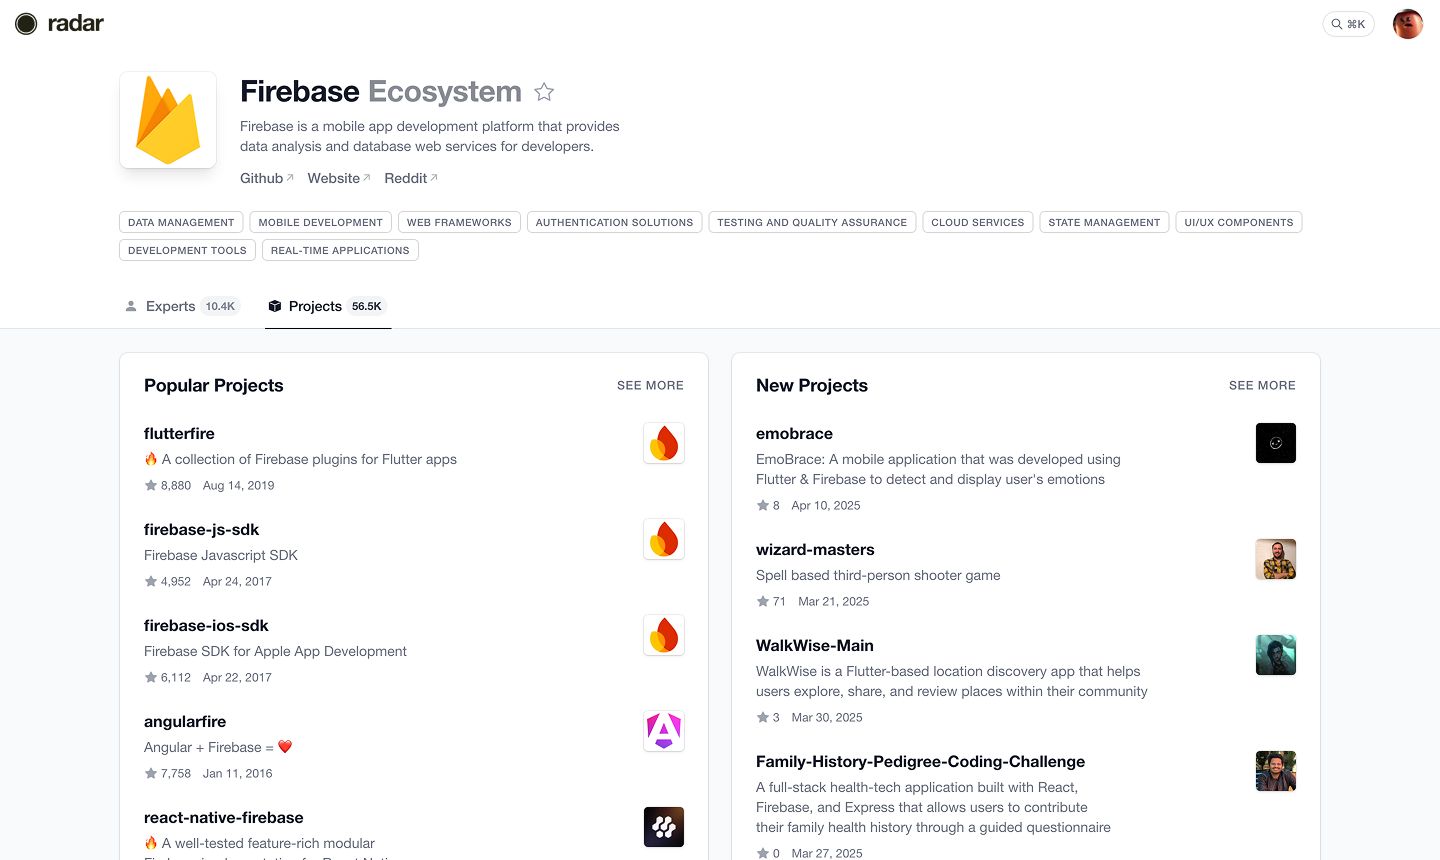
Task: Open the search ⌘K box
Action: (1348, 24)
